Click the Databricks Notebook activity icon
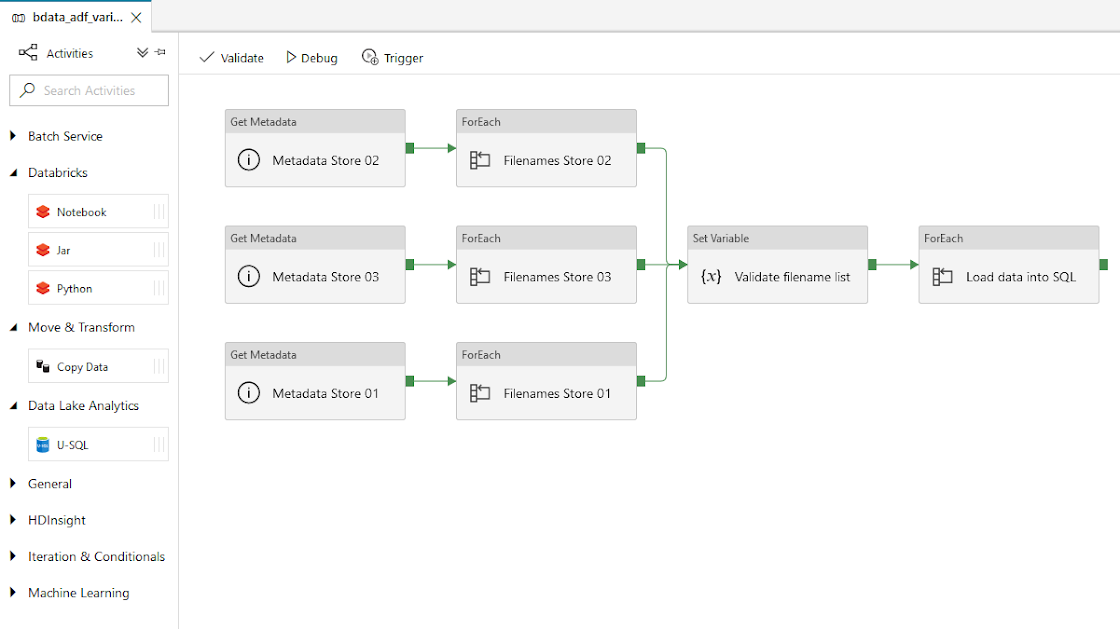 [43, 212]
